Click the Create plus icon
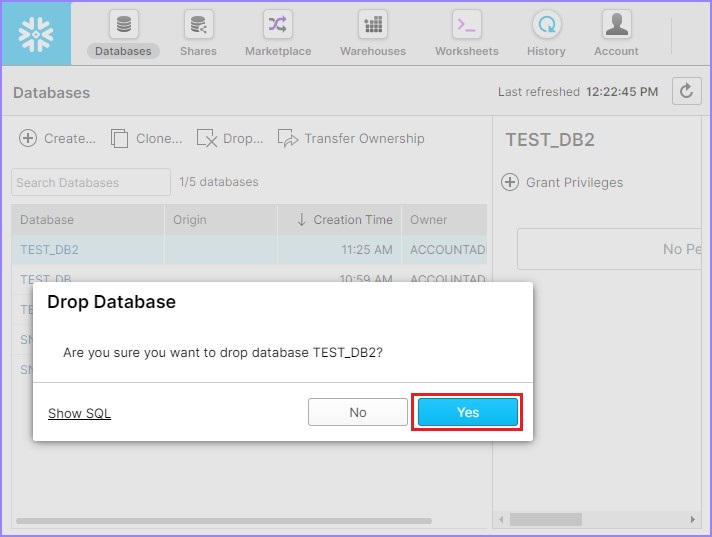712x537 pixels. 28,138
